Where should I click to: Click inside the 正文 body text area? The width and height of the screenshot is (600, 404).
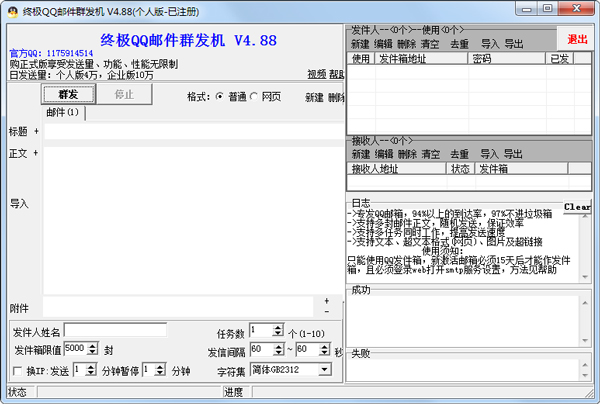pyautogui.click(x=194, y=220)
